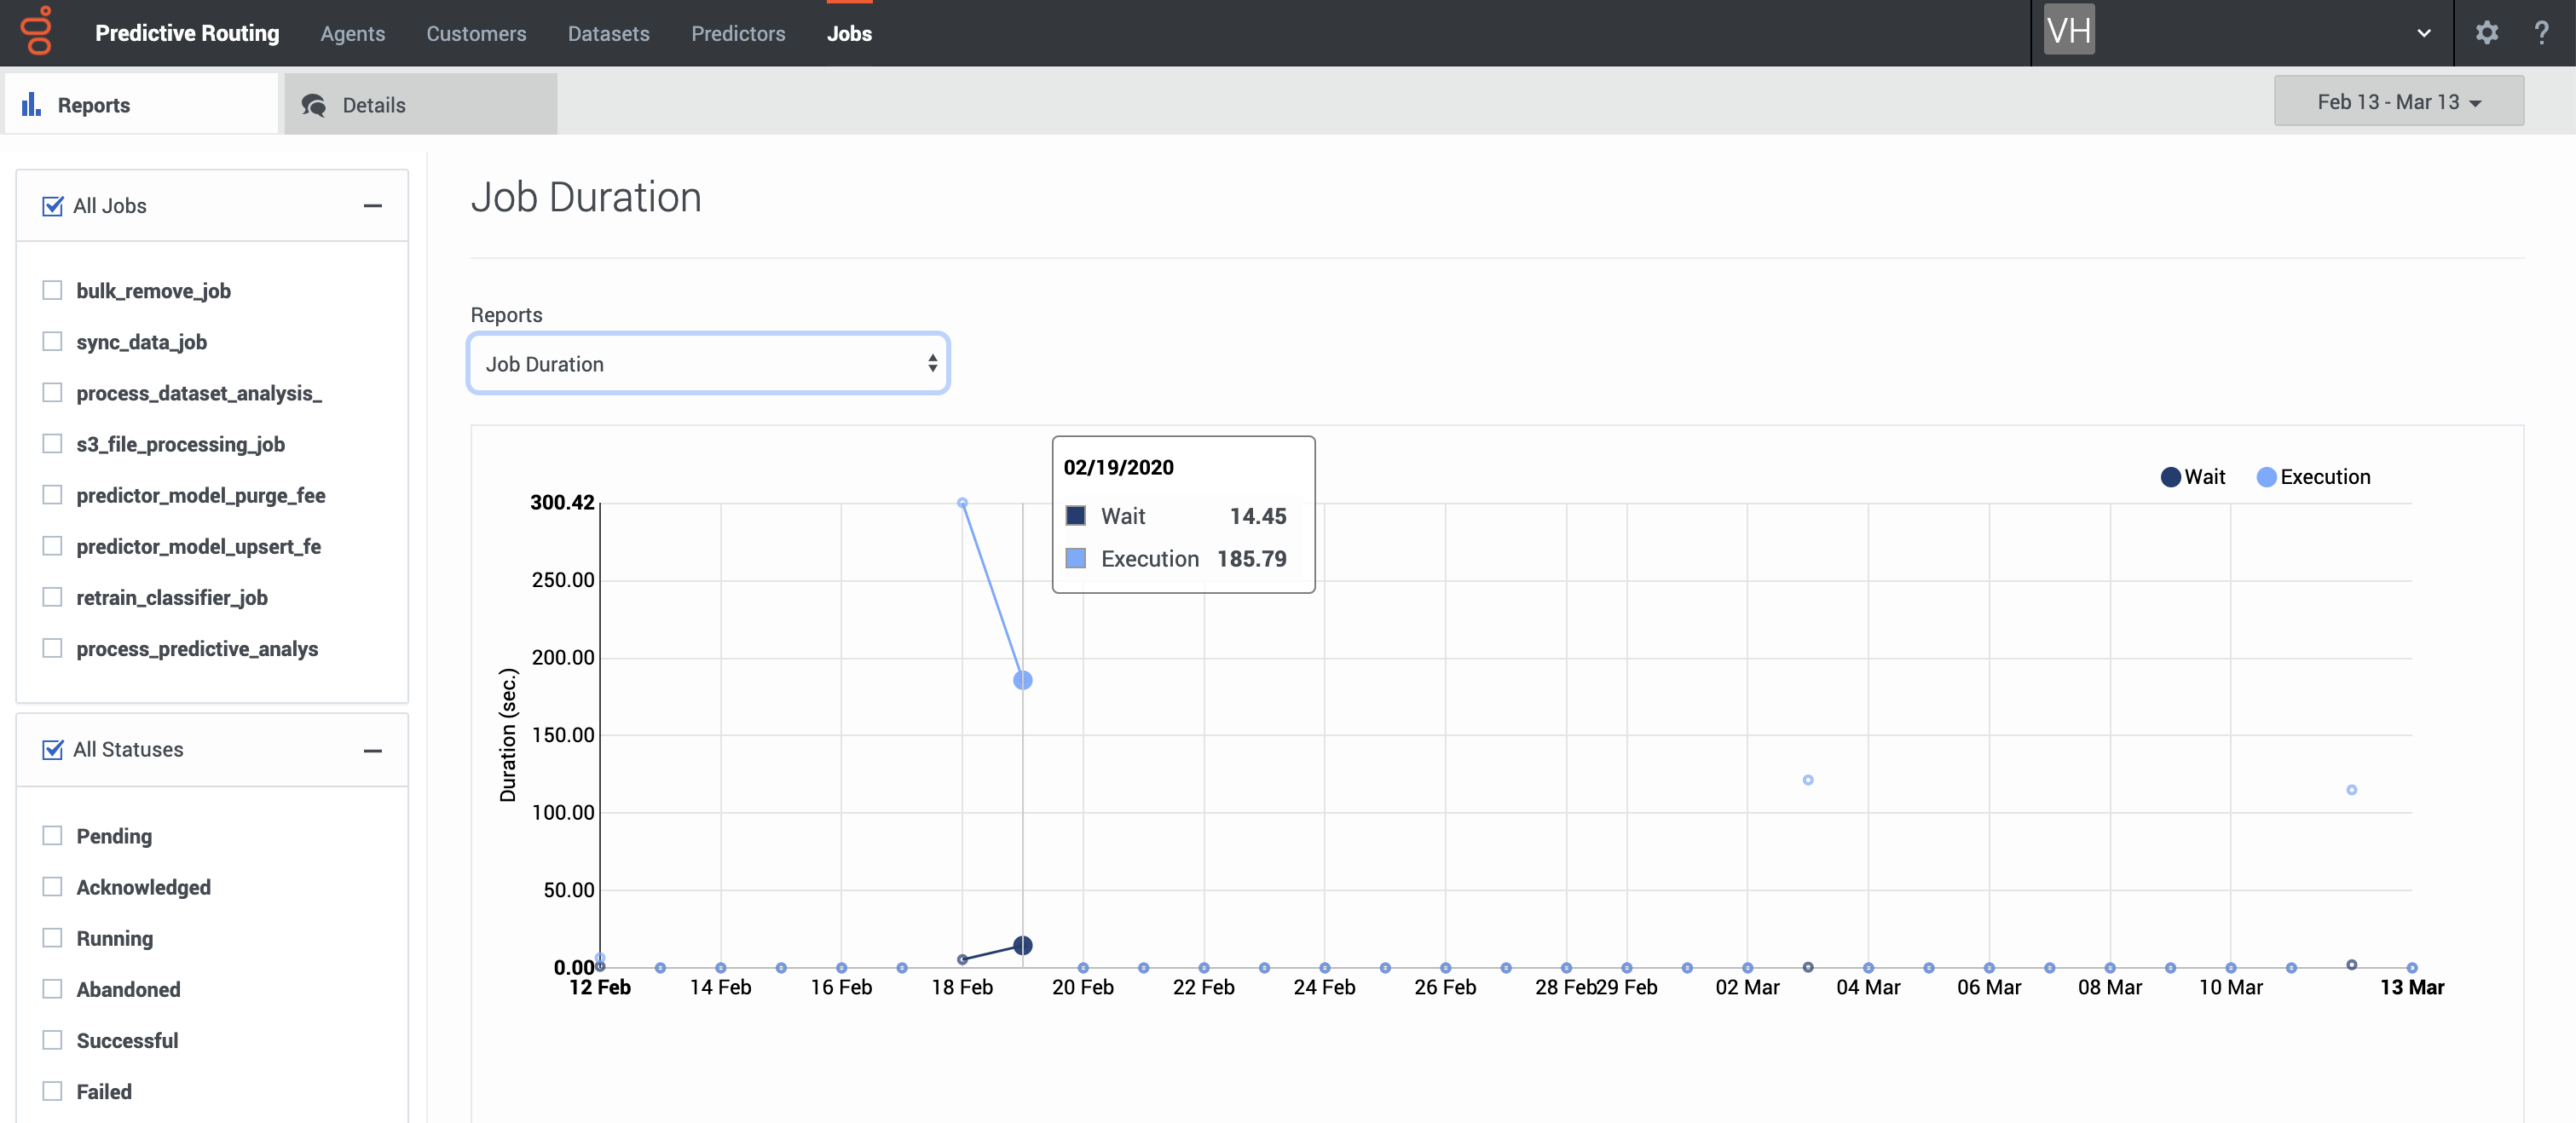Image resolution: width=2576 pixels, height=1123 pixels.
Task: Collapse the All Jobs panel
Action: tap(373, 206)
